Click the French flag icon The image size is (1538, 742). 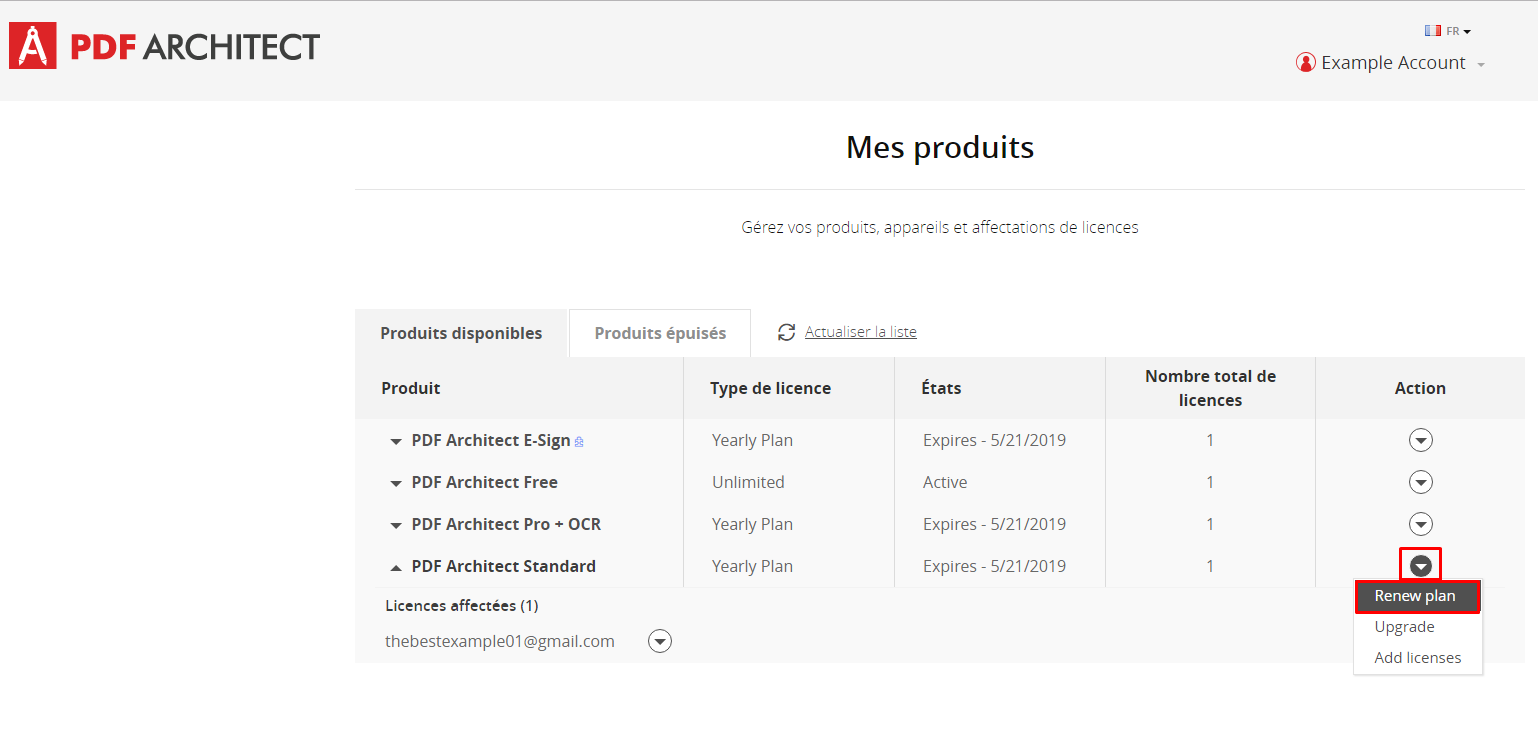coord(1433,31)
